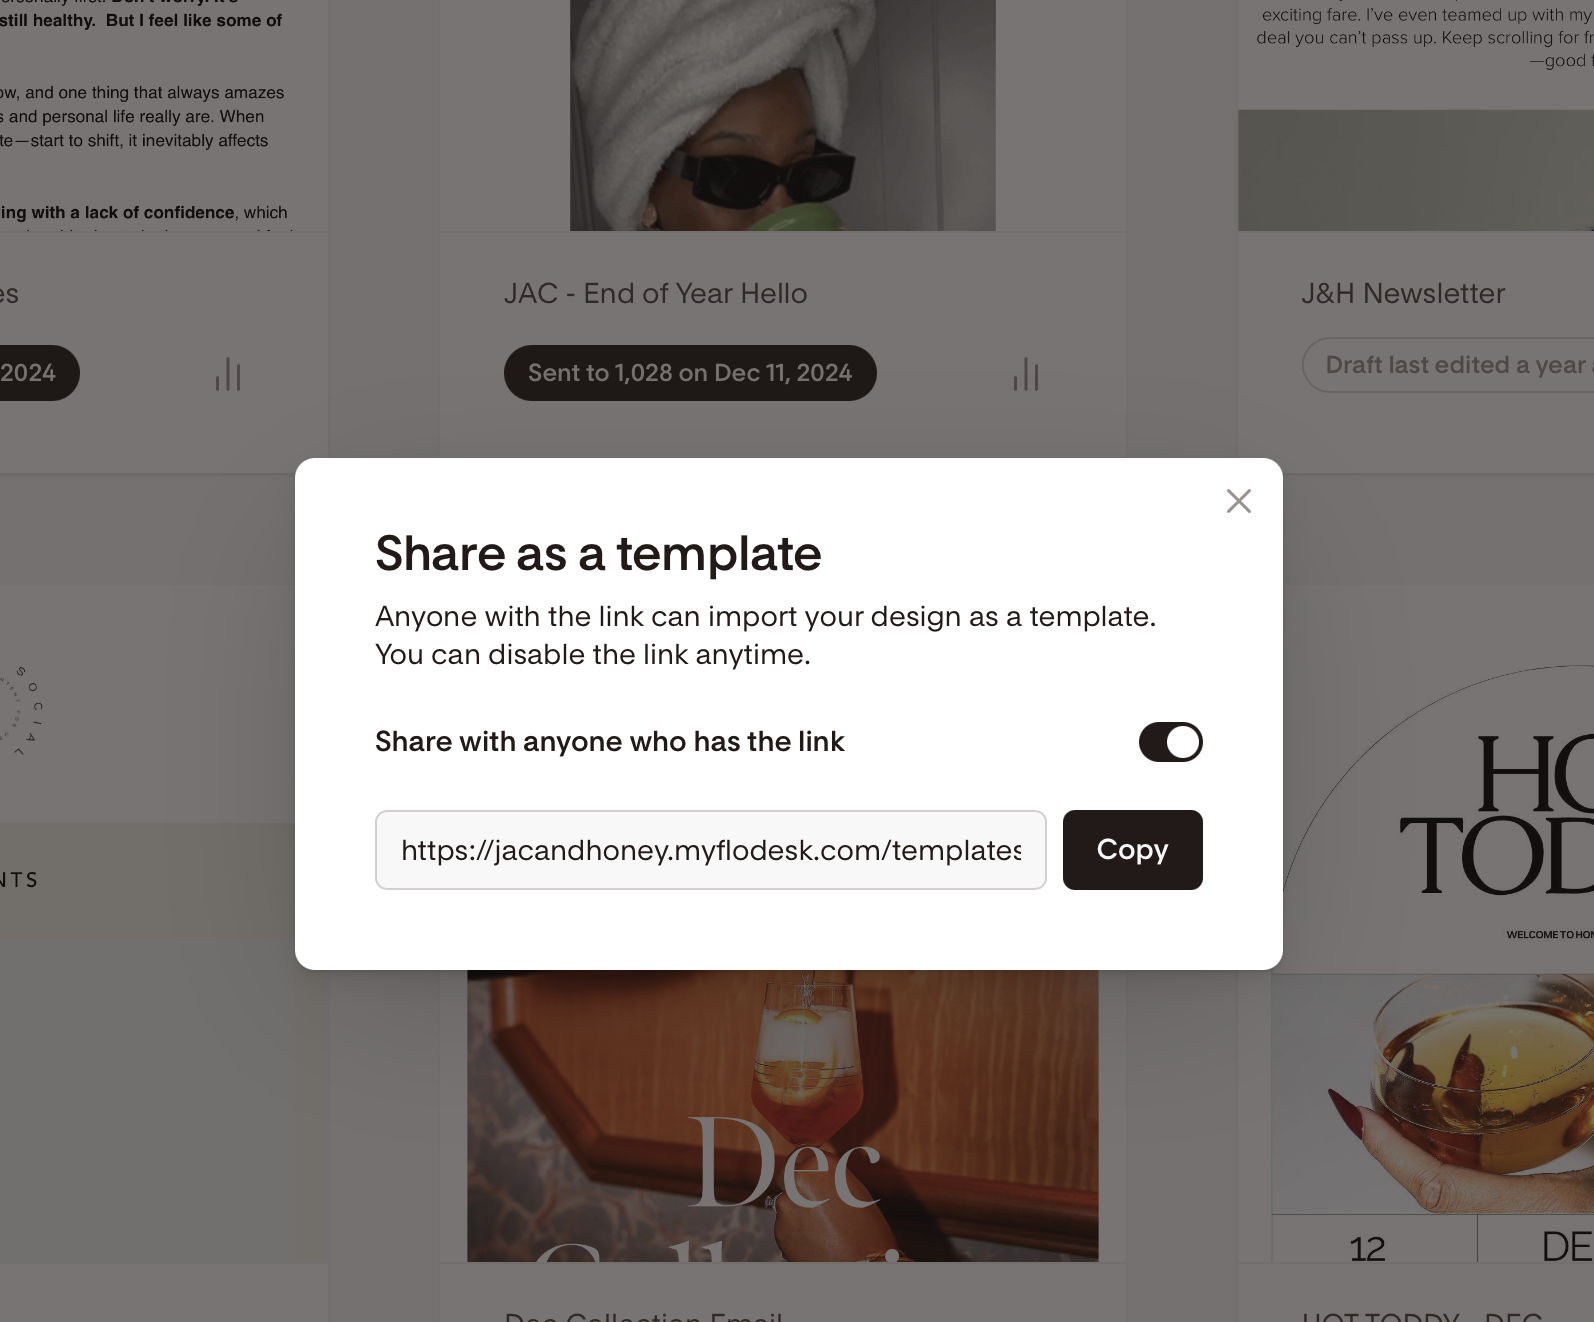Viewport: 1594px width, 1322px height.
Task: Open the Dec Collection cocktail email thumbnail
Action: pyautogui.click(x=782, y=1115)
